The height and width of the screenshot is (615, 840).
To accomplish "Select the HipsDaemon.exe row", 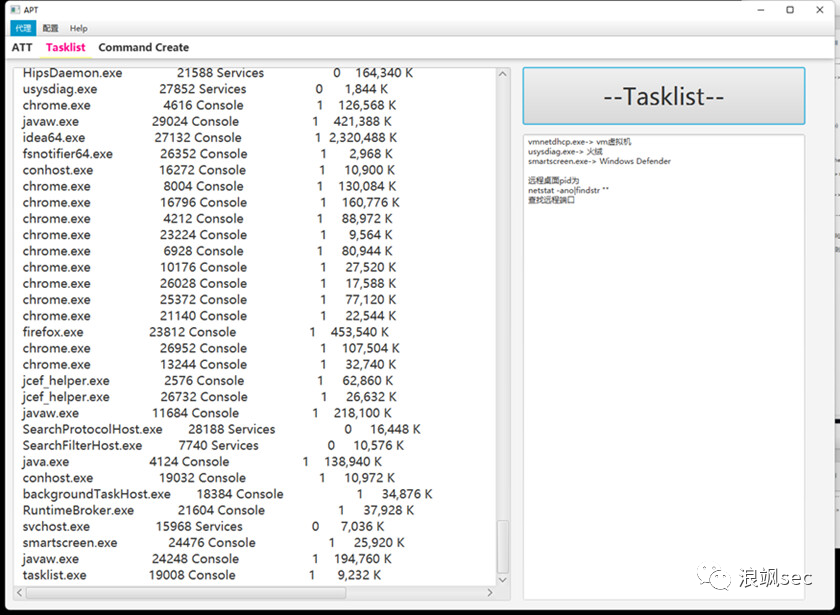I will [x=218, y=73].
